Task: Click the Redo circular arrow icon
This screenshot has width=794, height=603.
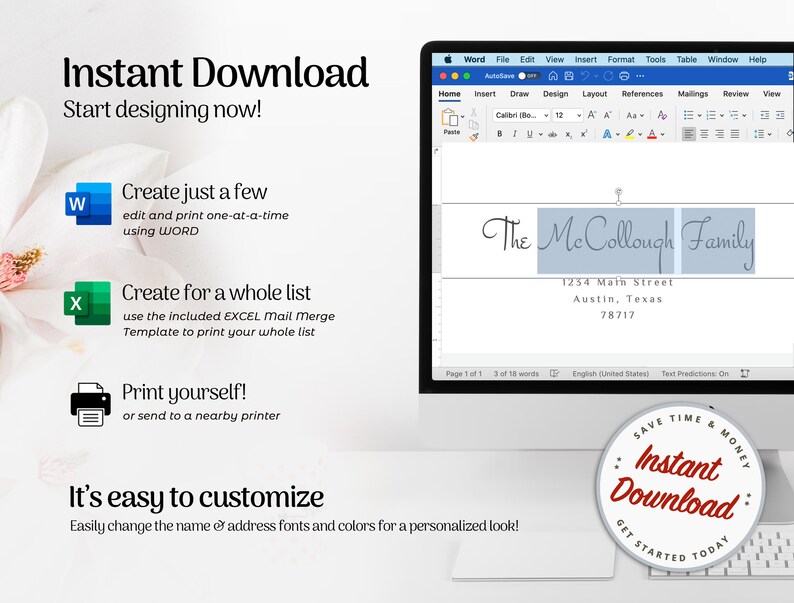Action: click(608, 76)
